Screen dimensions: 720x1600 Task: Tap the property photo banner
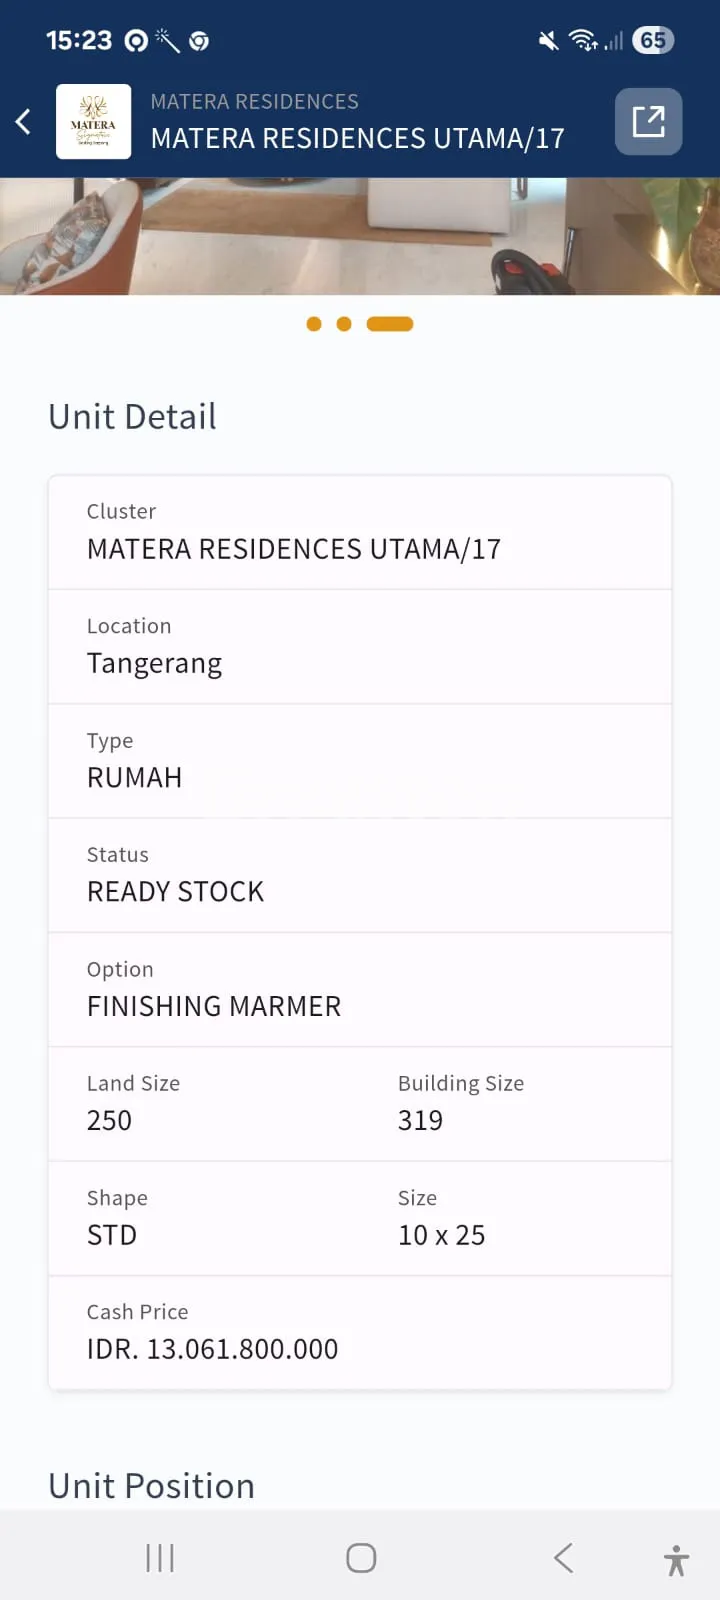pos(360,236)
